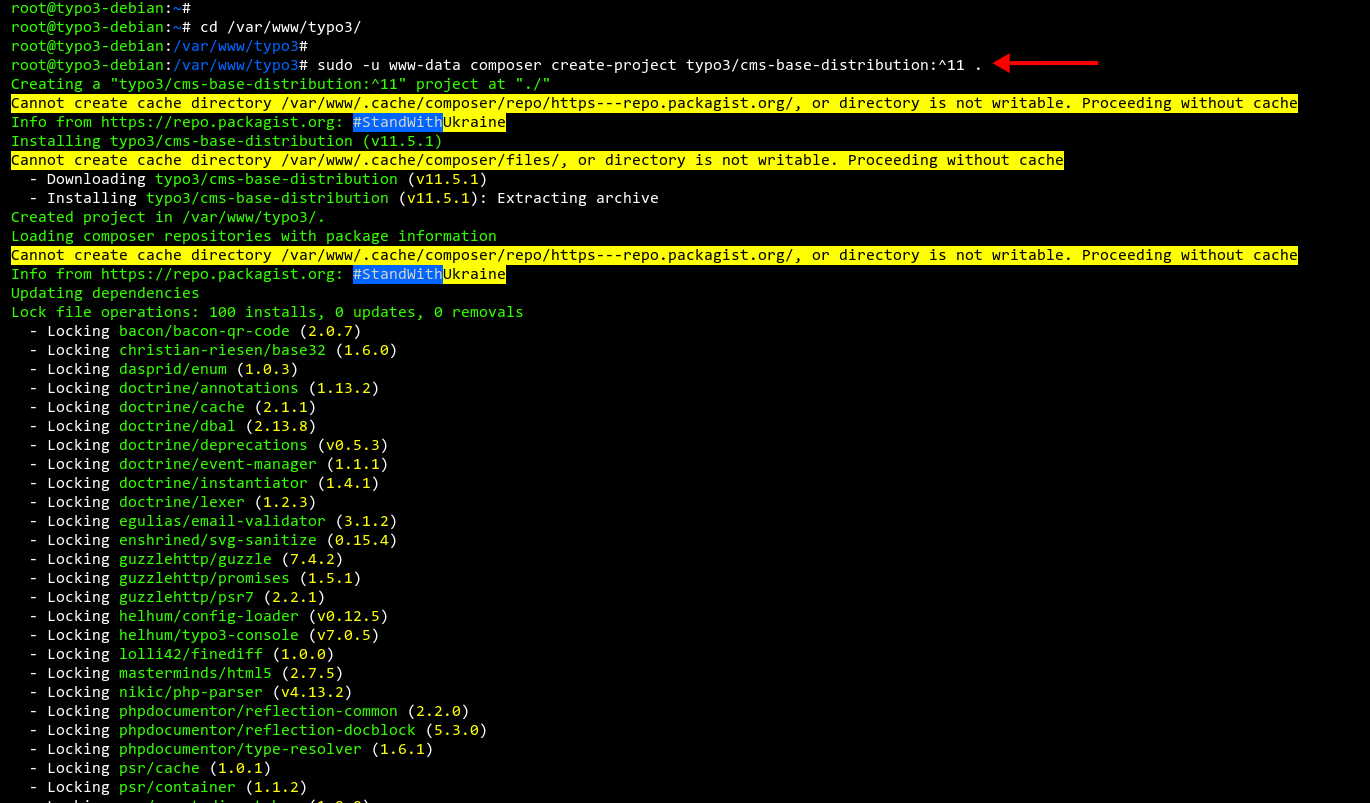
Task: Click the 'dasprid/enum' package name
Action: [173, 369]
